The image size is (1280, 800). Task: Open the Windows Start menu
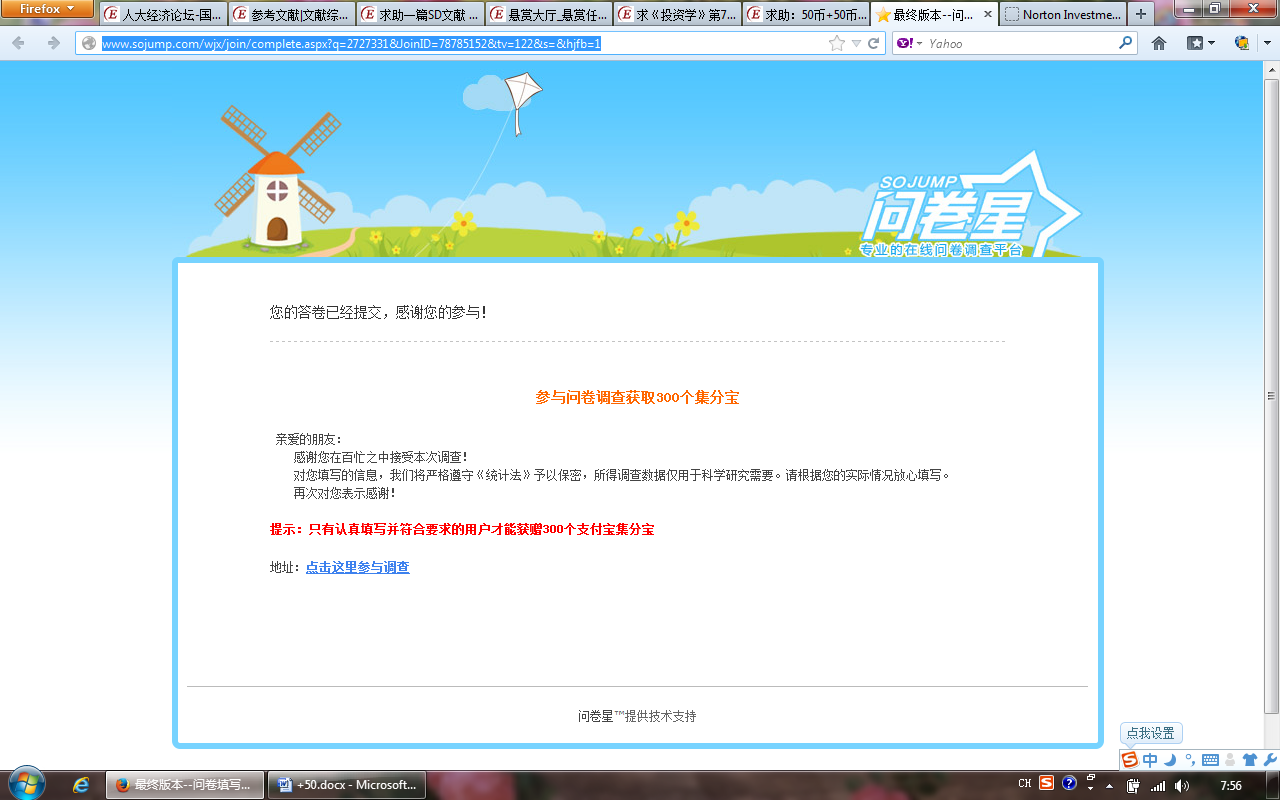26,783
